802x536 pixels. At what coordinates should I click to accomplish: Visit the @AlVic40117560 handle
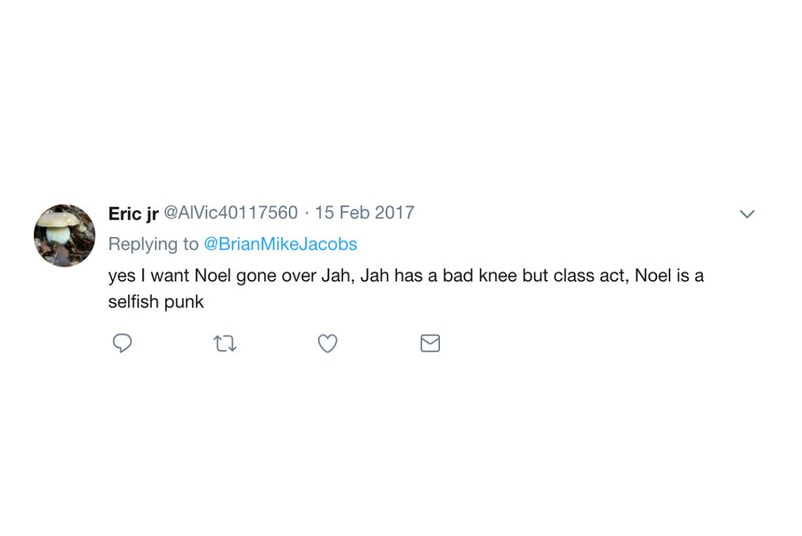click(231, 213)
